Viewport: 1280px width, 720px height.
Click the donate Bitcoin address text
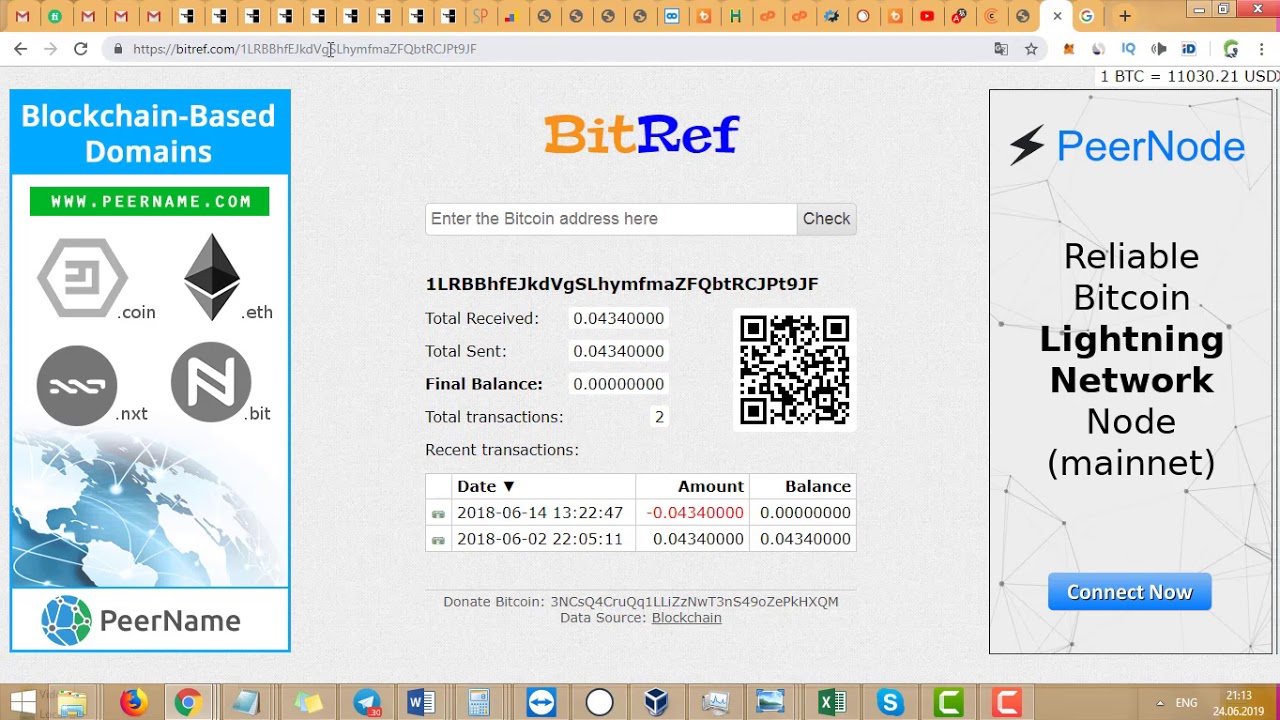pyautogui.click(x=694, y=602)
